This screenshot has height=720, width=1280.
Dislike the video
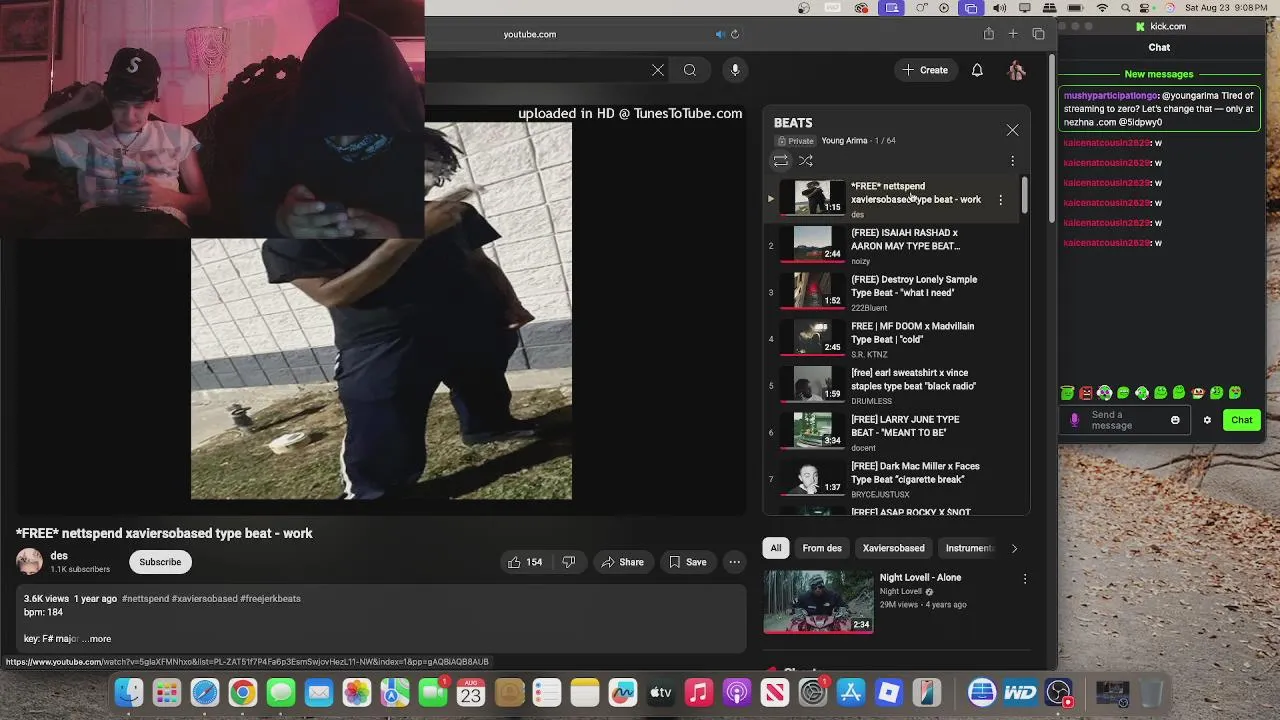tap(569, 562)
